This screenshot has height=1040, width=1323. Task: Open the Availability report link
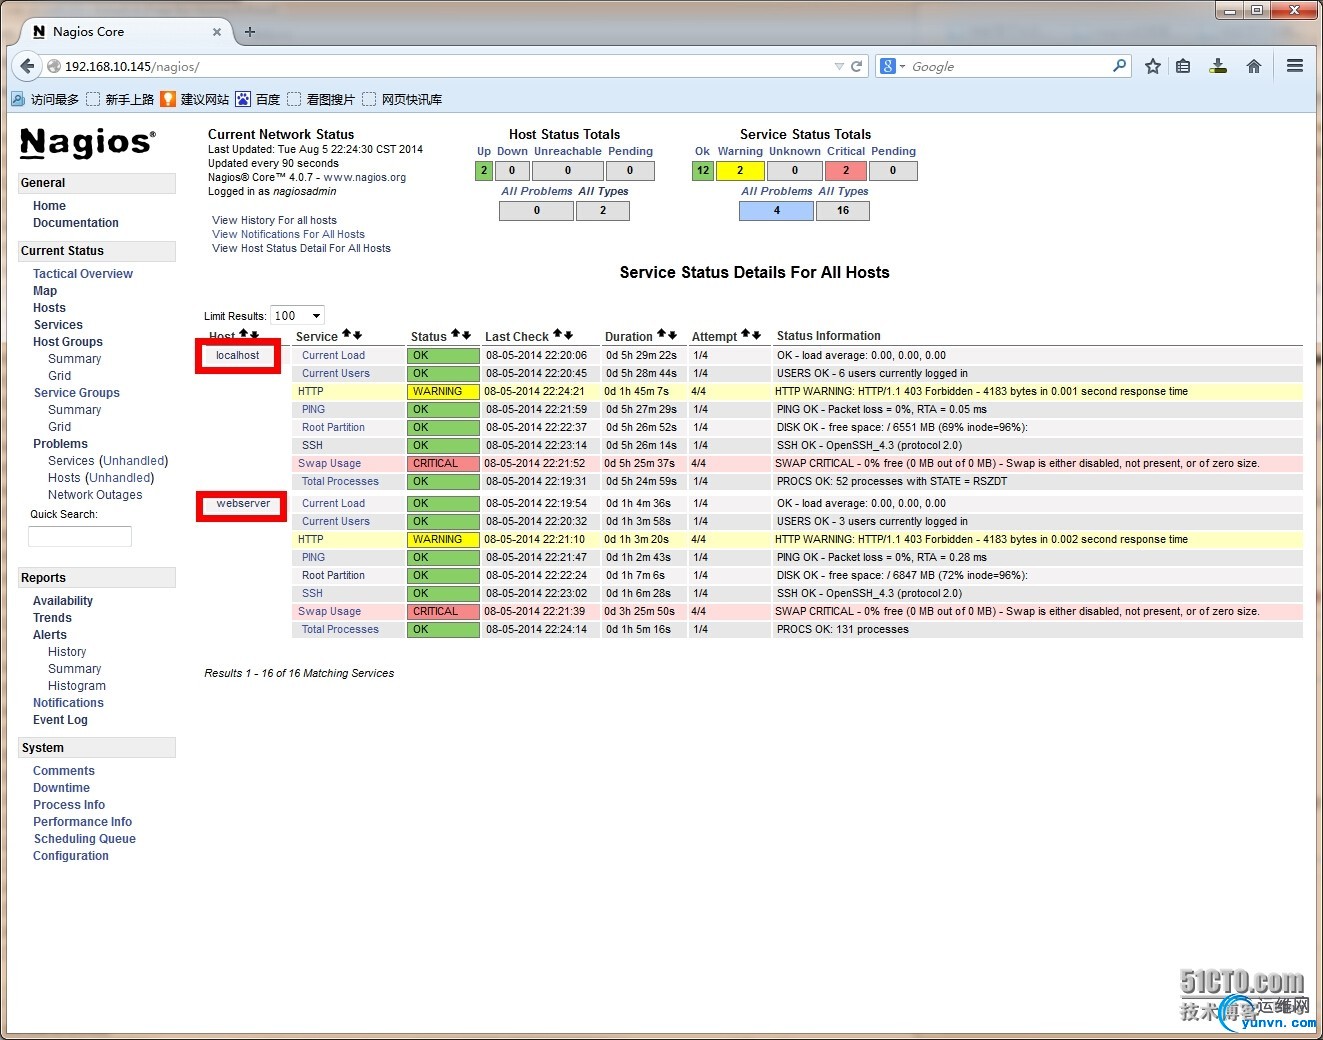[63, 601]
